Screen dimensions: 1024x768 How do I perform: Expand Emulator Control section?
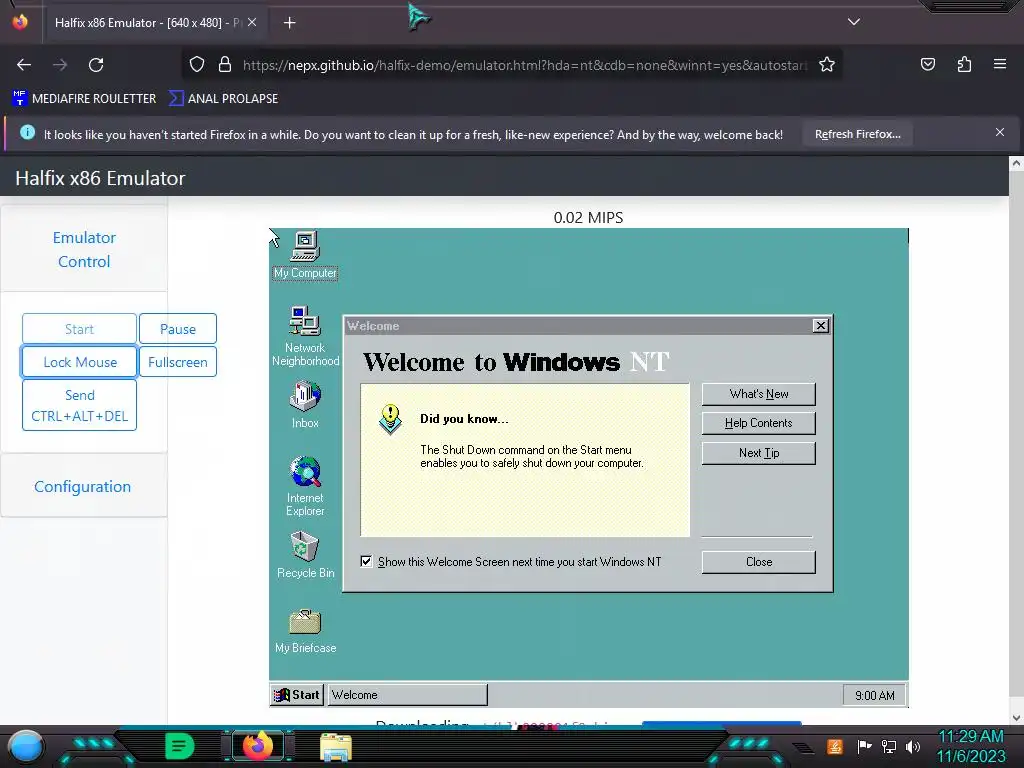(84, 249)
